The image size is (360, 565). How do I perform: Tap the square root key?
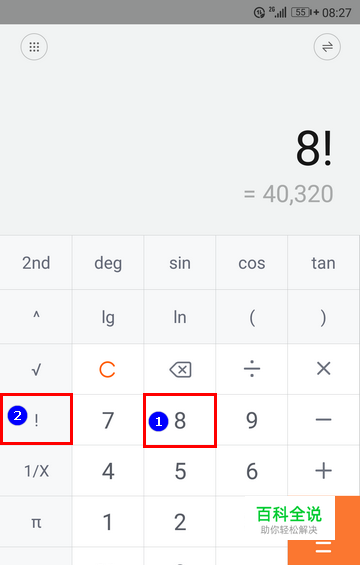pos(36,369)
